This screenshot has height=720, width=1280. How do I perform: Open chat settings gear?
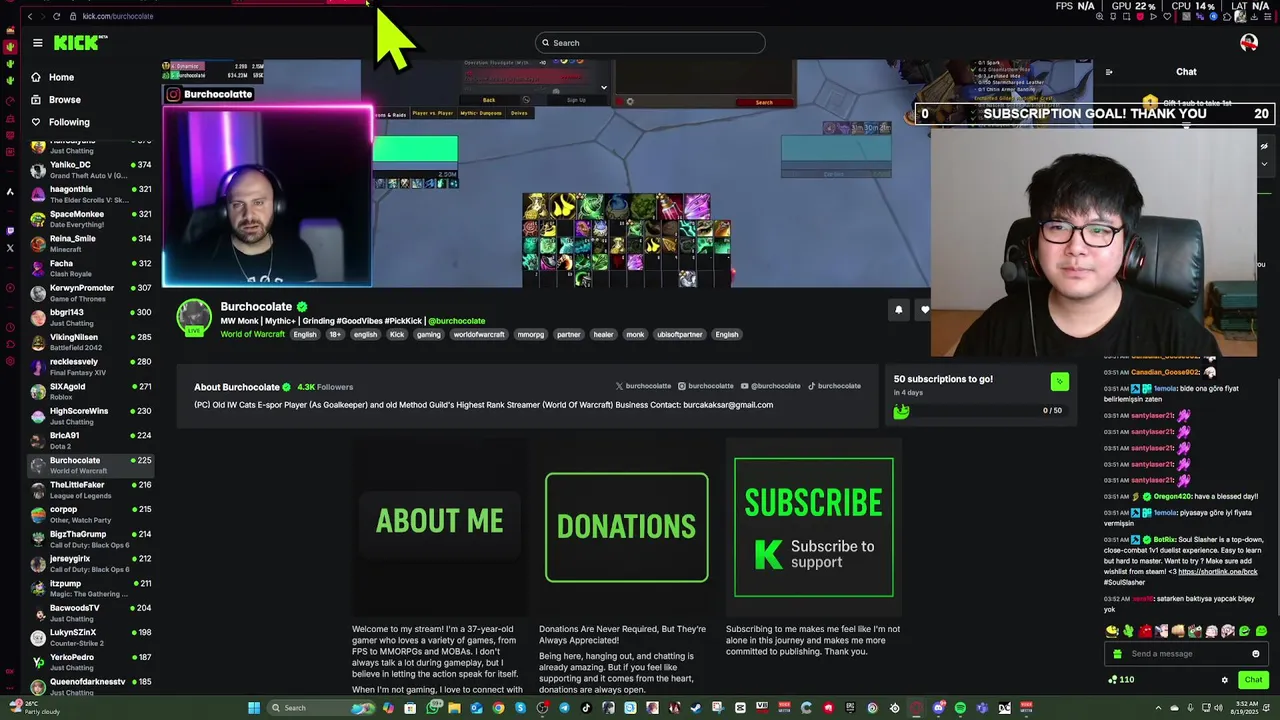1224,680
